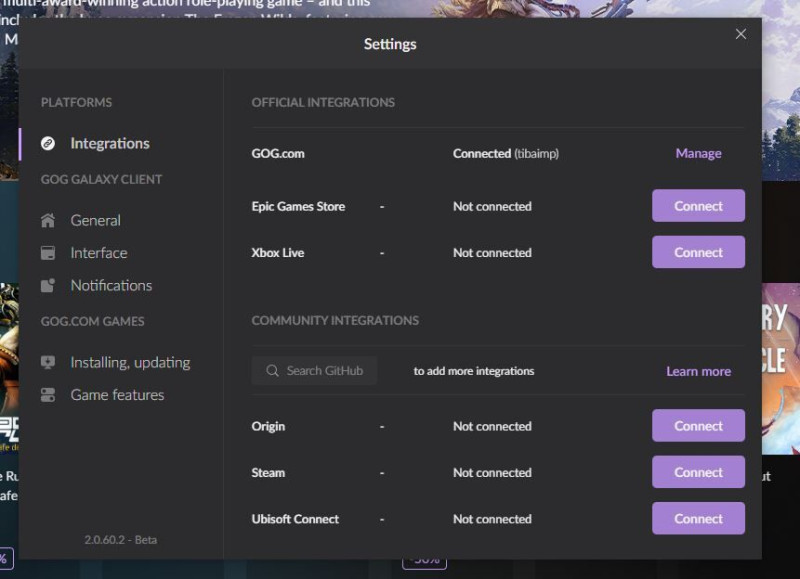This screenshot has width=800, height=579.
Task: Click the magnifier icon in Search GitHub
Action: [272, 370]
